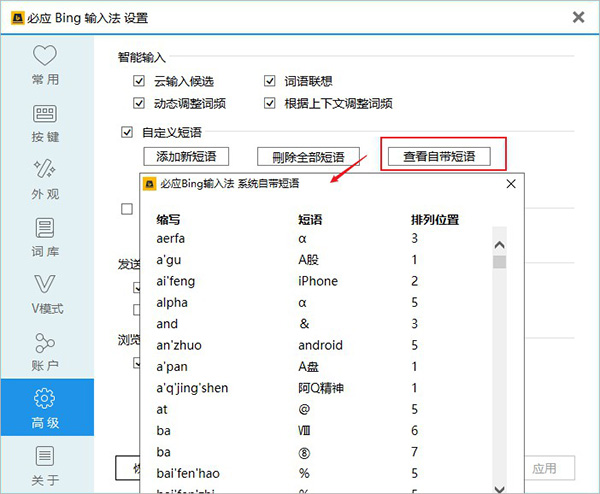The width and height of the screenshot is (600, 494).
Task: Select the ai'feng abbreviation
Action: tap(176, 281)
